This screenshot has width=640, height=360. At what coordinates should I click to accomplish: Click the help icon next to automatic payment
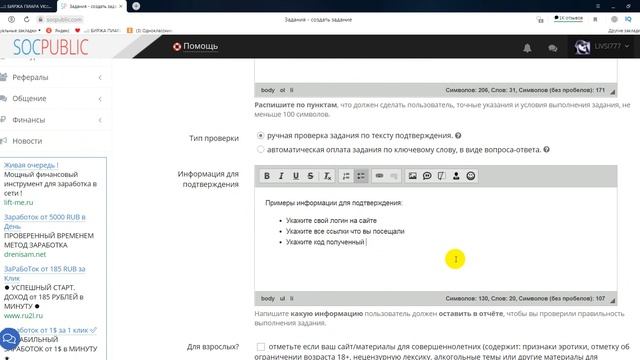pos(547,150)
